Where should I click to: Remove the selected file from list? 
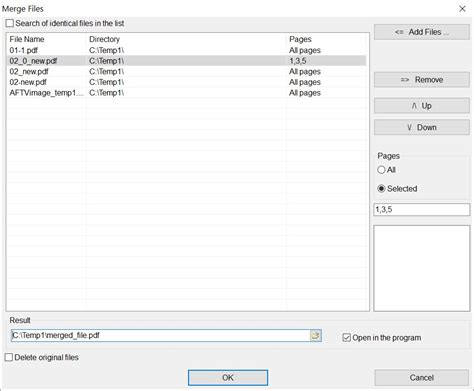pos(422,80)
